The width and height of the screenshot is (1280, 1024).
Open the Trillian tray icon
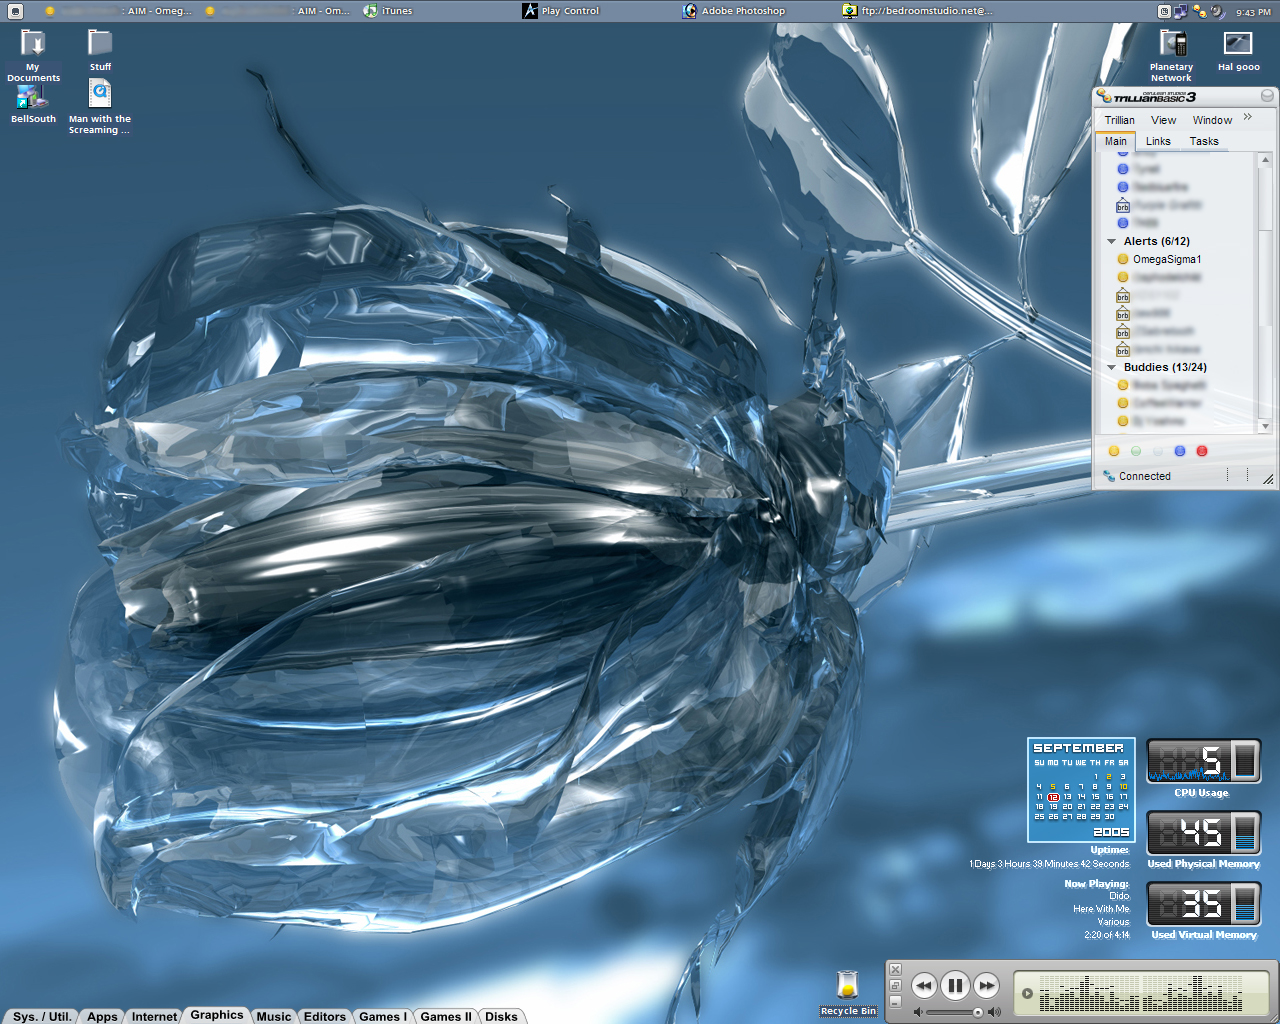[x=1199, y=11]
